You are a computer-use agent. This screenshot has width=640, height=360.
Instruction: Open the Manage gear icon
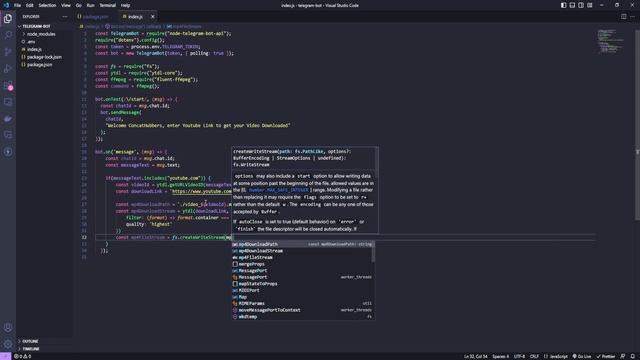[8, 344]
